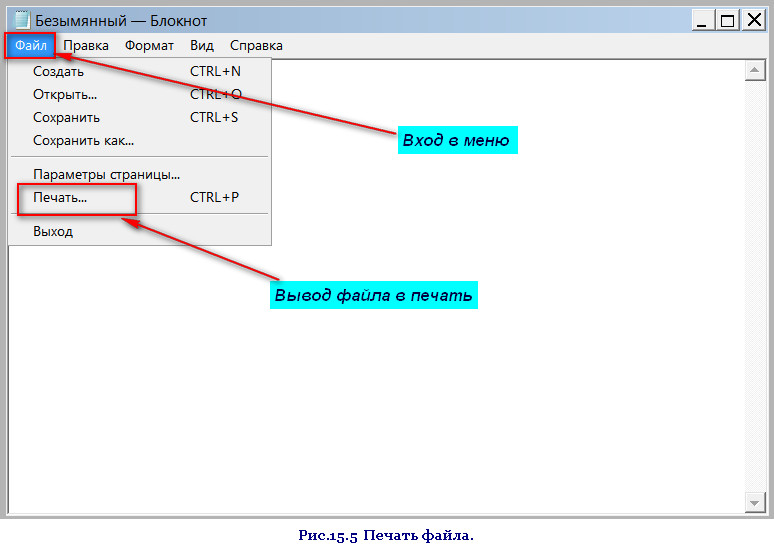Click the 'Вывод файла в печать' annotation label
This screenshot has width=774, height=551.
pos(373,296)
